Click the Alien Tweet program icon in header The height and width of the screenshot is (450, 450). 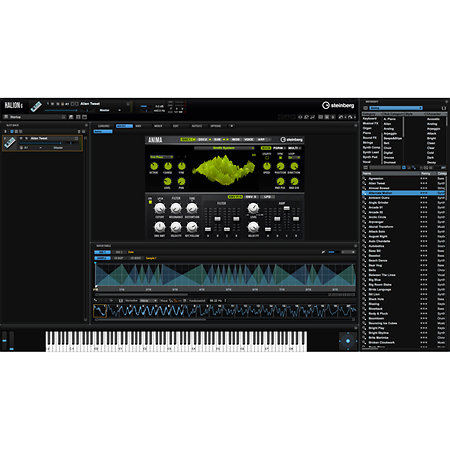pyautogui.click(x=36, y=106)
